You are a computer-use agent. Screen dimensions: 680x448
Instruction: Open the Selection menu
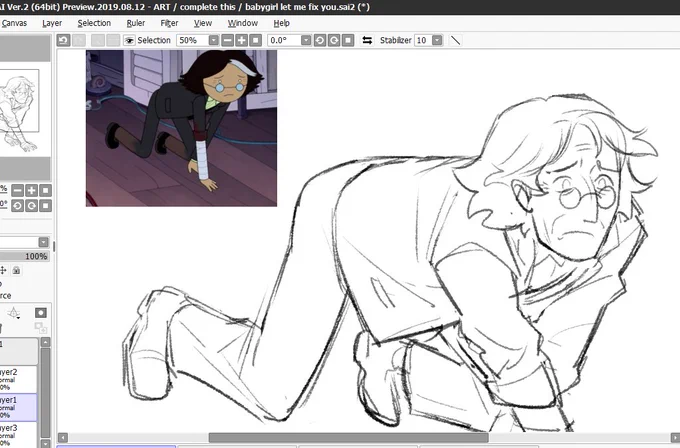(x=94, y=23)
